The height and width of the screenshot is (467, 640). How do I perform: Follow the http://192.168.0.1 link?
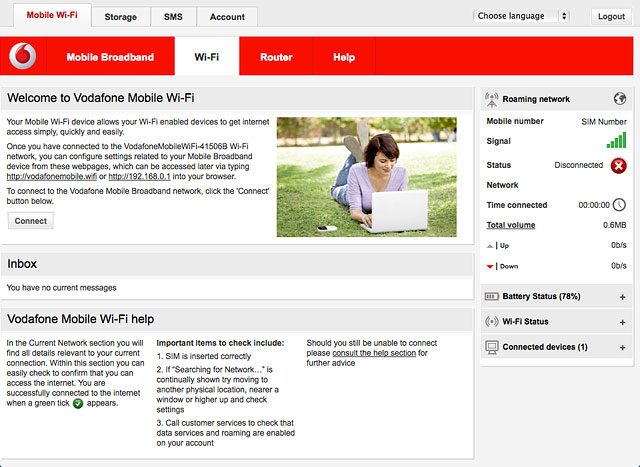139,176
